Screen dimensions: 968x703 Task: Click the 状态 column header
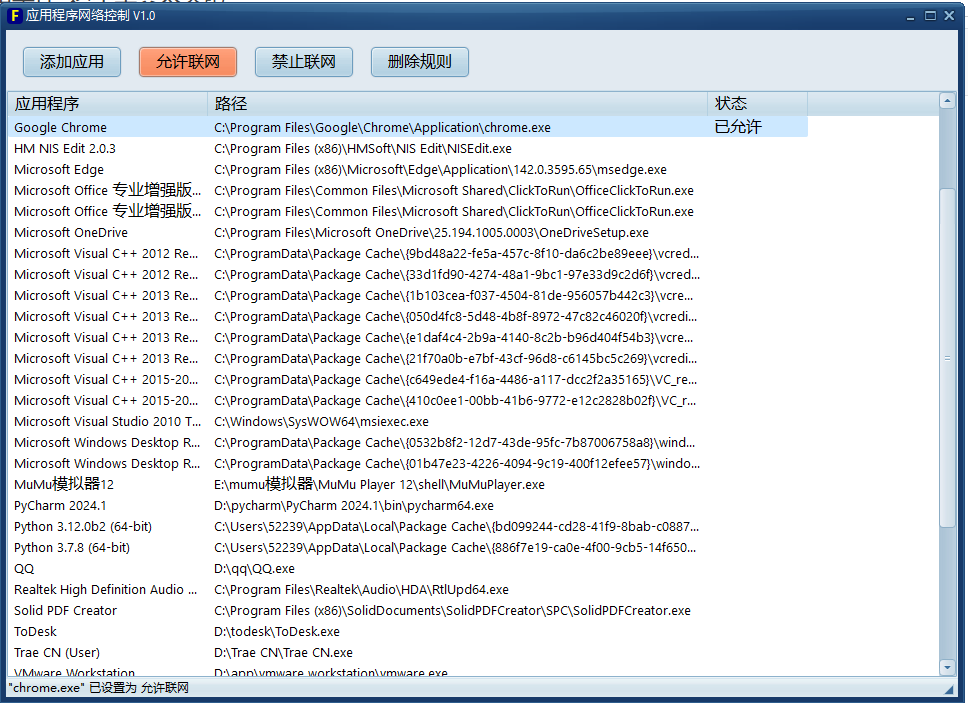point(756,104)
